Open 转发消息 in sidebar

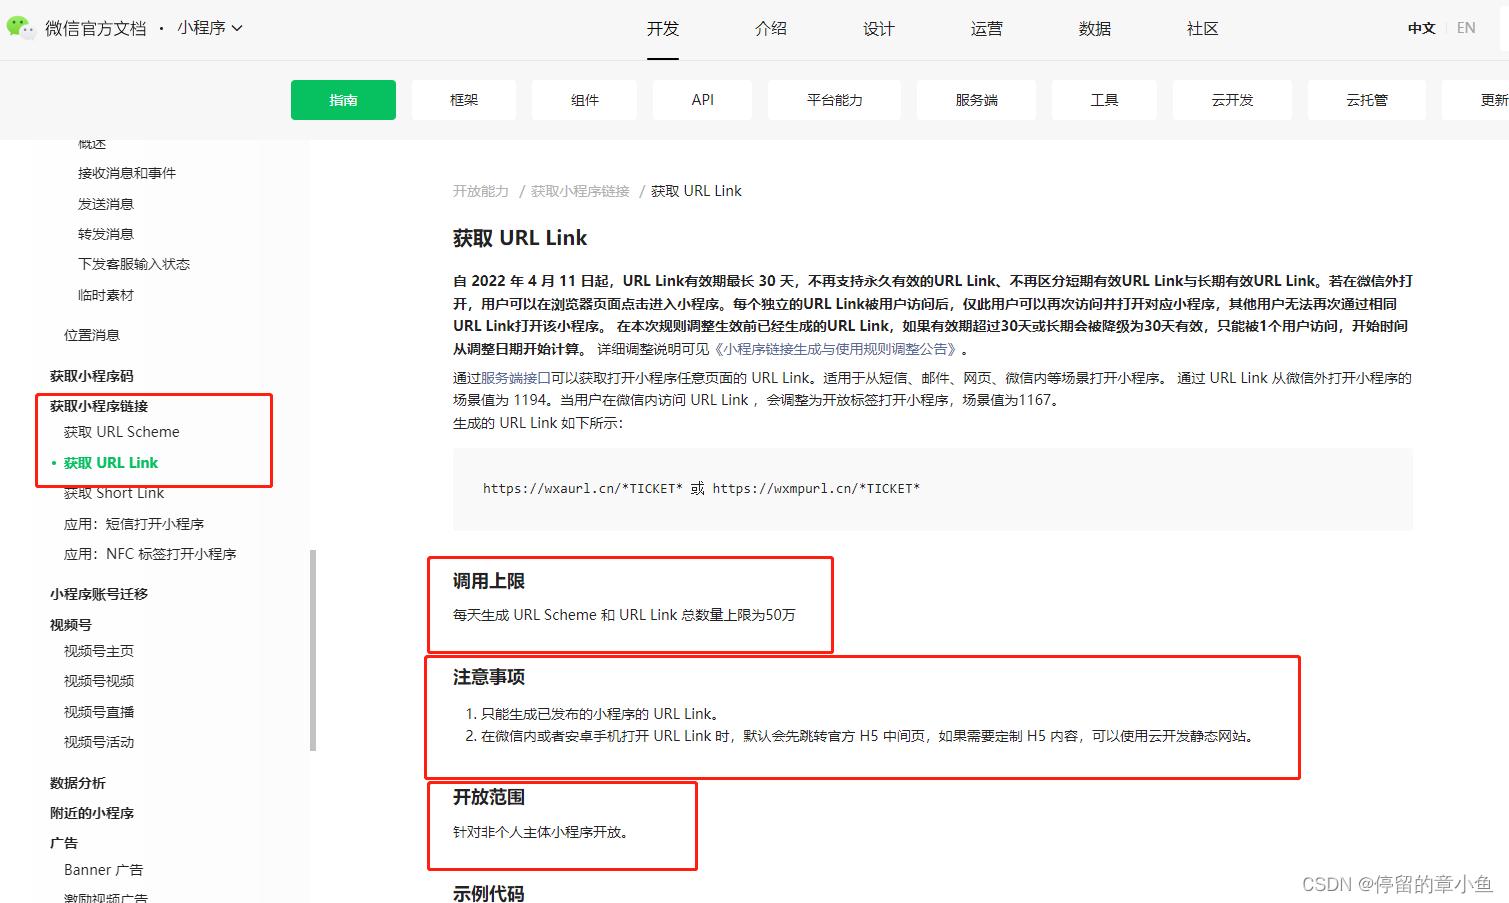tap(106, 234)
